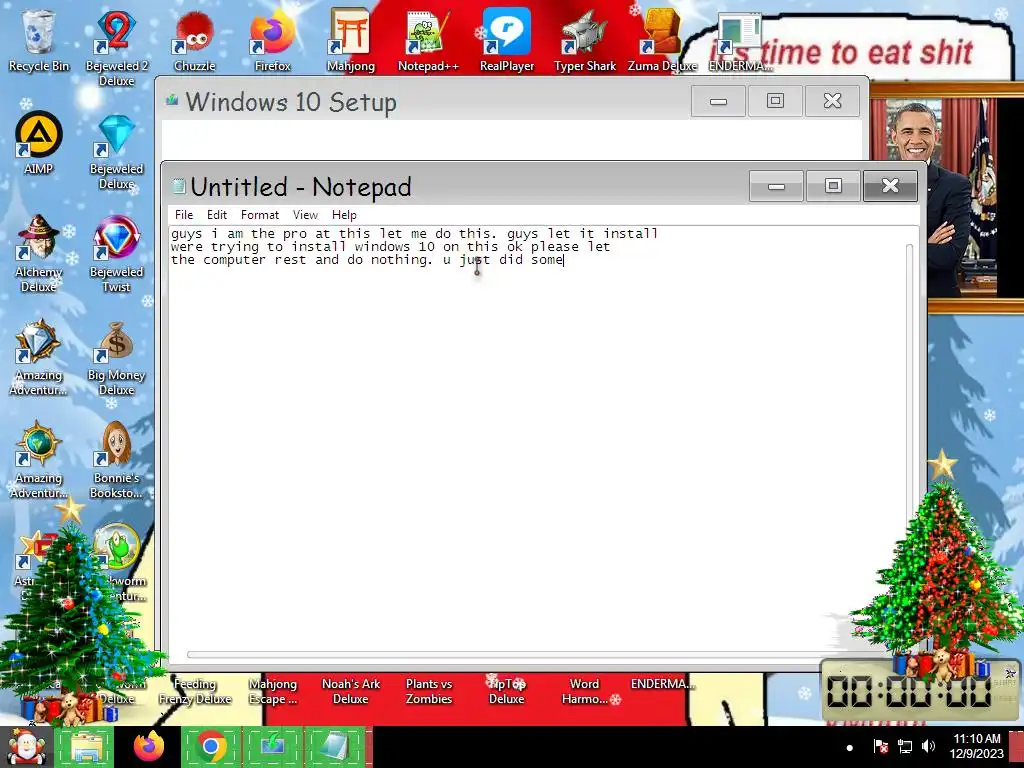The height and width of the screenshot is (768, 1024).
Task: Open the AIMP desktop shortcut
Action: [38, 142]
